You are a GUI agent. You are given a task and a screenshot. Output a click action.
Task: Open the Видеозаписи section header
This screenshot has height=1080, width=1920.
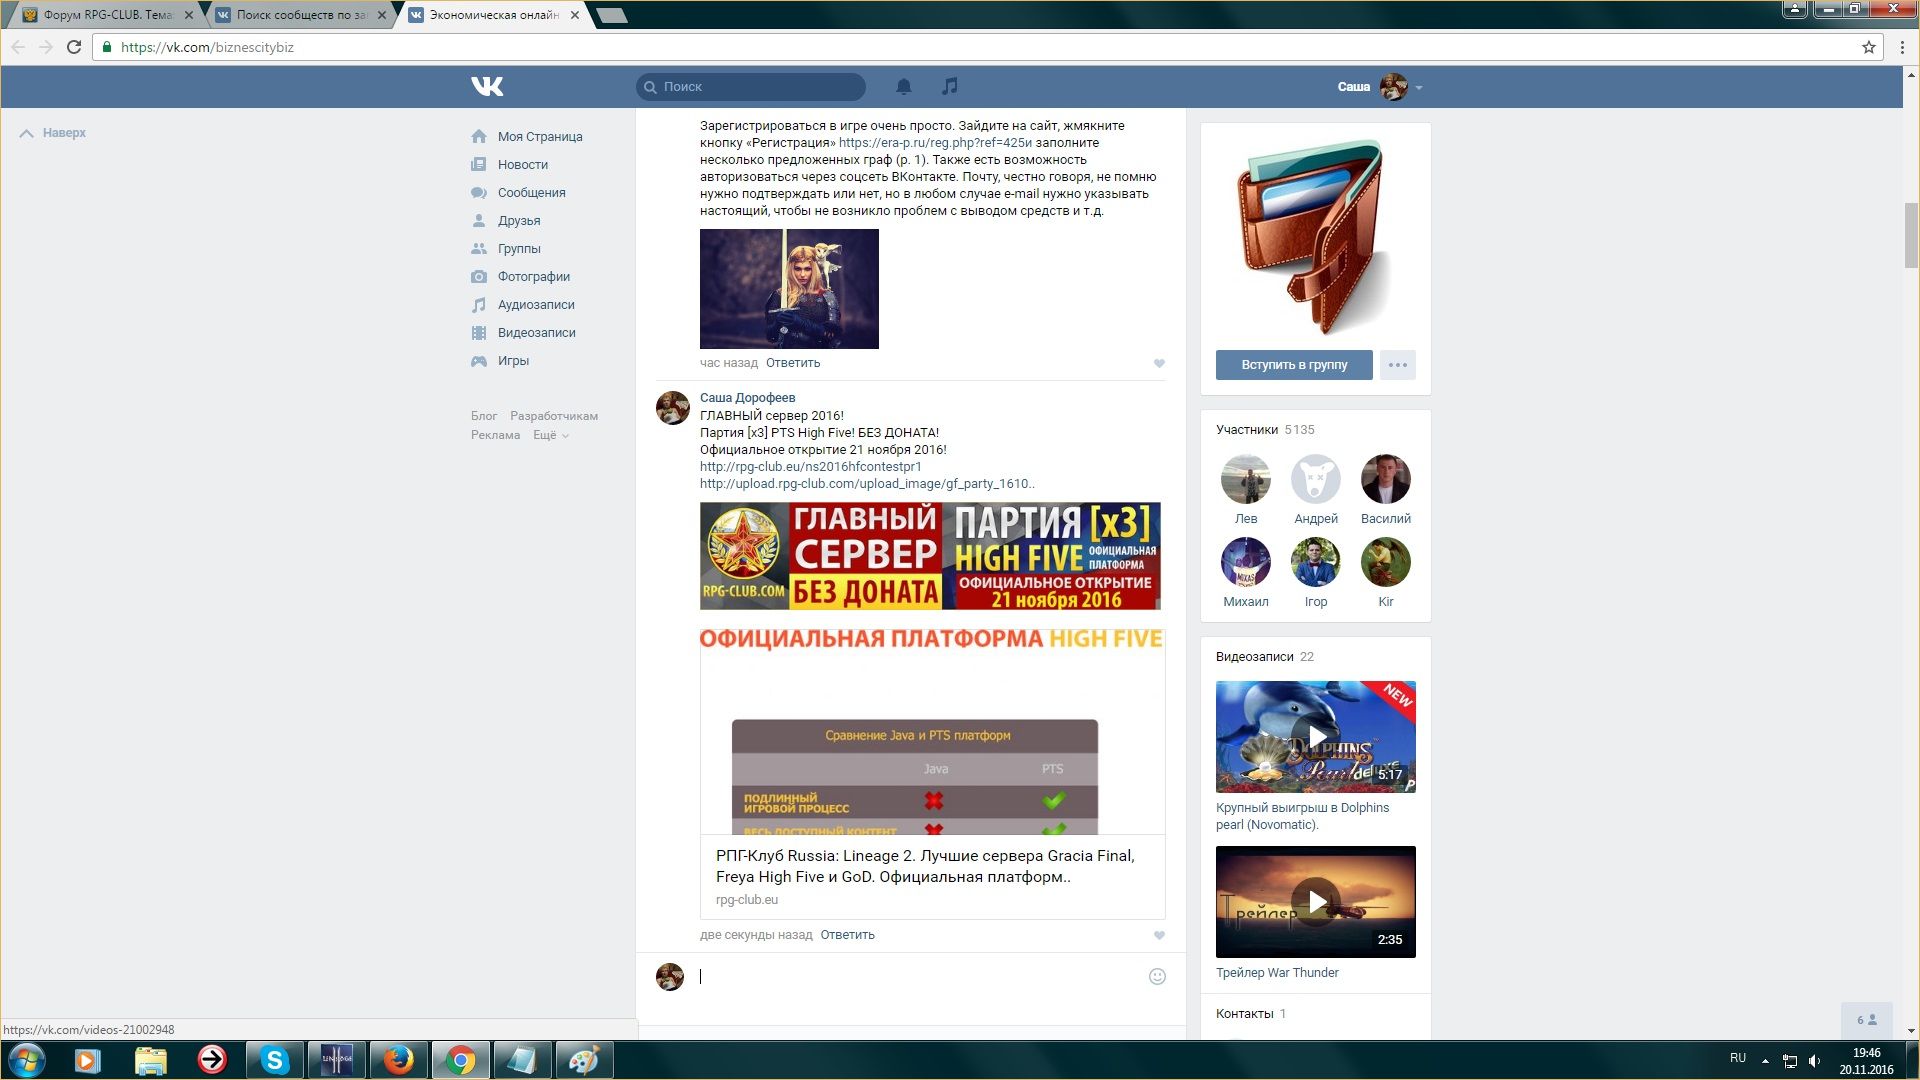(x=1265, y=657)
